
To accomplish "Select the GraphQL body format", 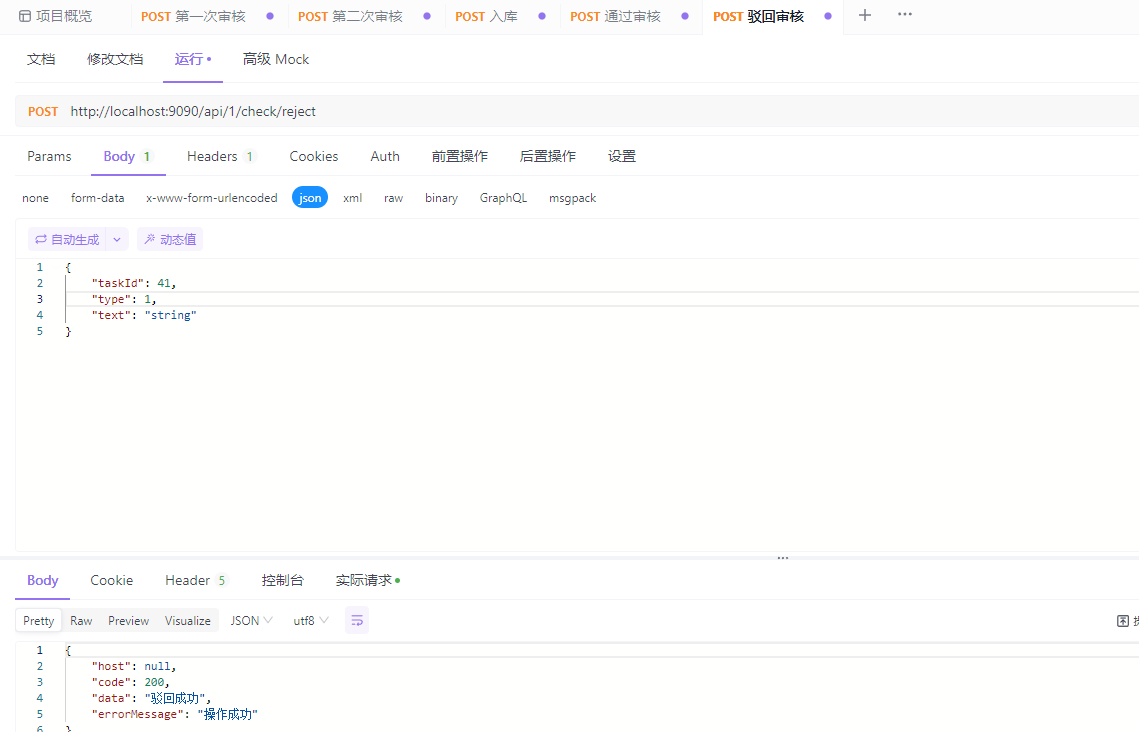I will click(x=503, y=197).
